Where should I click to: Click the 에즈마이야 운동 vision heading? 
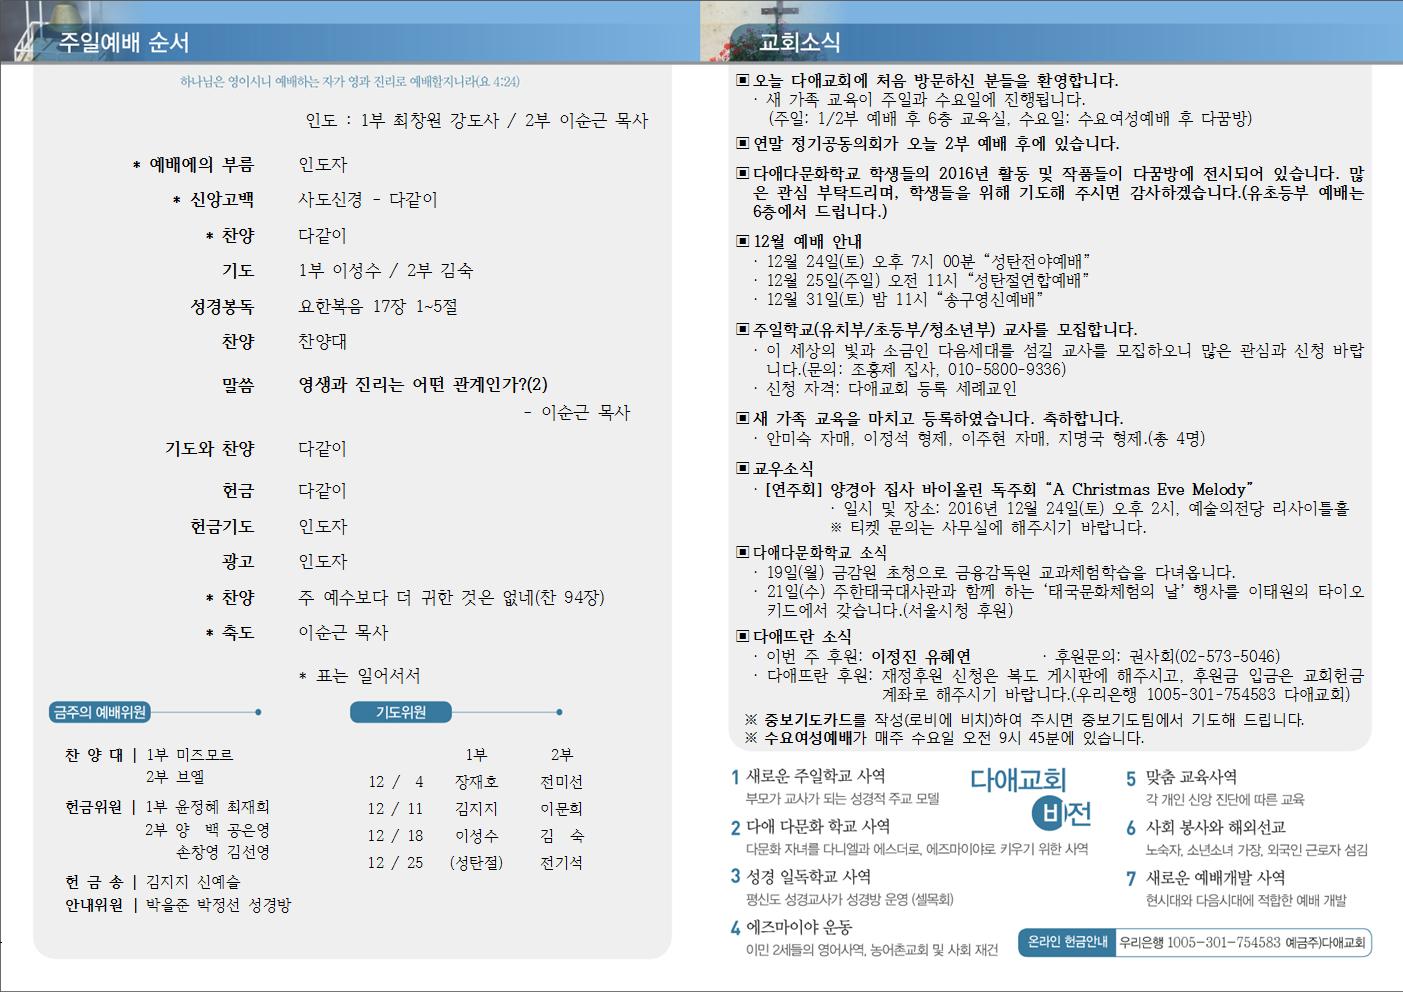798,927
